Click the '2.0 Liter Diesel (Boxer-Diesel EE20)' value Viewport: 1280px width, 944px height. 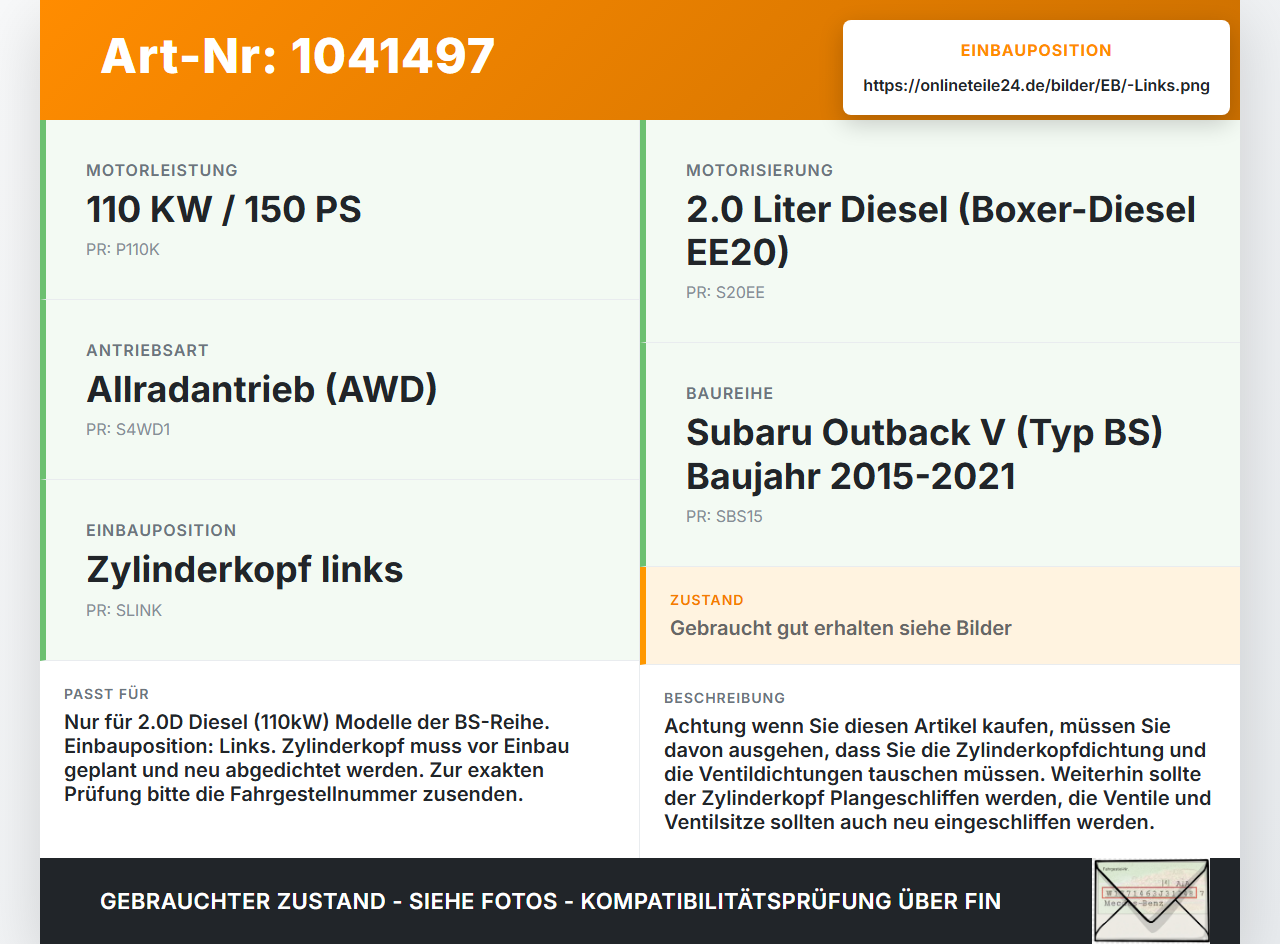pyautogui.click(x=941, y=230)
